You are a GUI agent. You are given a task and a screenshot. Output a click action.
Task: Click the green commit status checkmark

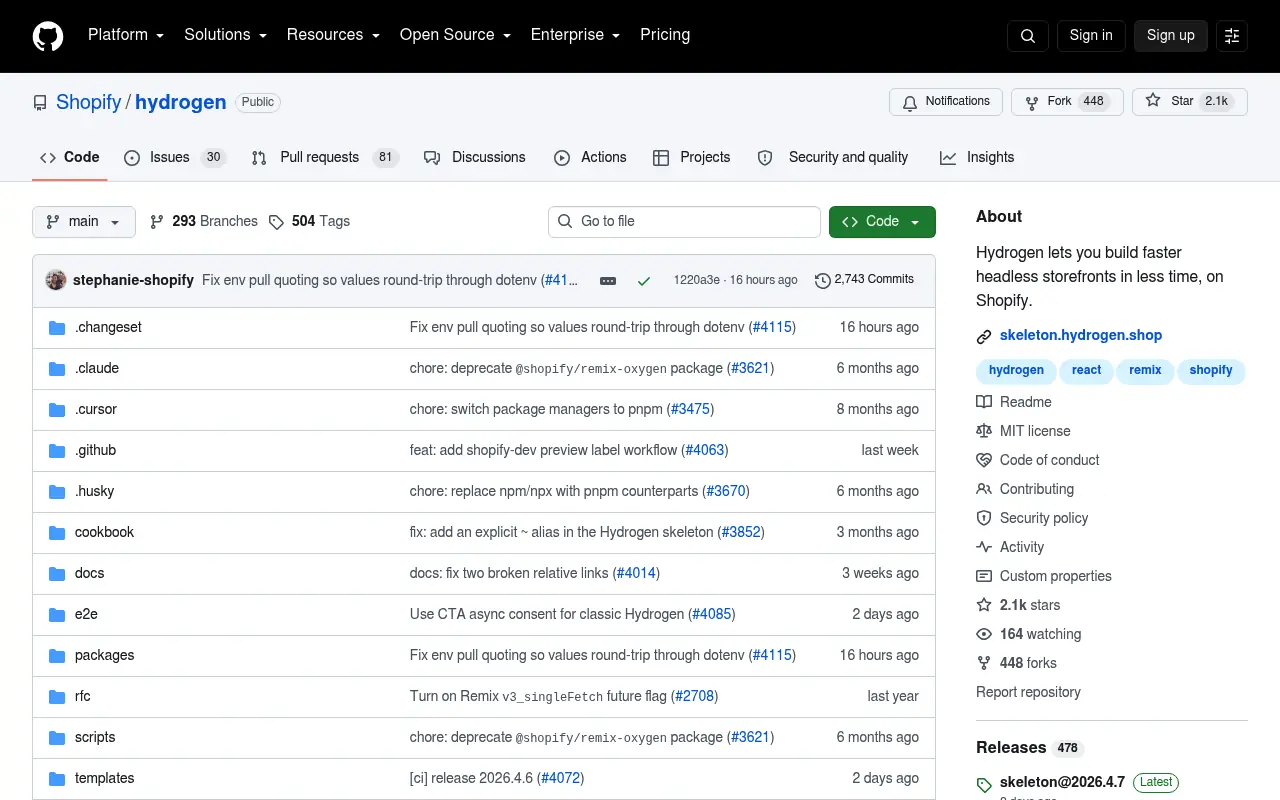[644, 281]
